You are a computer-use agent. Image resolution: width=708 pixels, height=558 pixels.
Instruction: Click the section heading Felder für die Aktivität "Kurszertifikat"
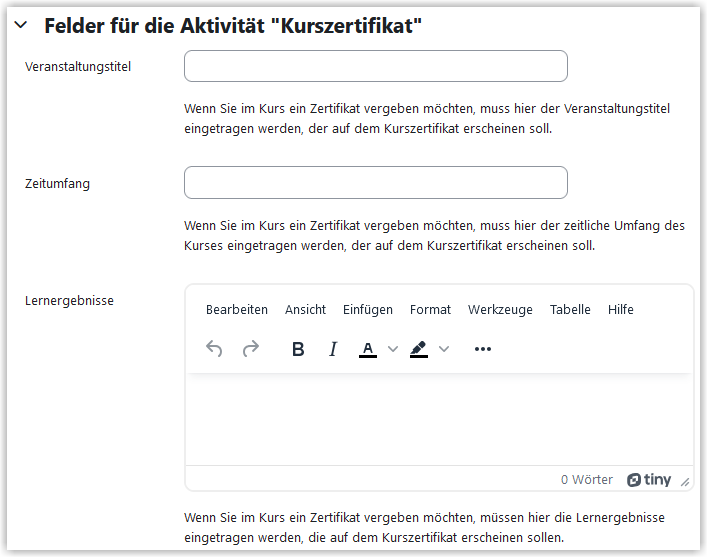[233, 26]
